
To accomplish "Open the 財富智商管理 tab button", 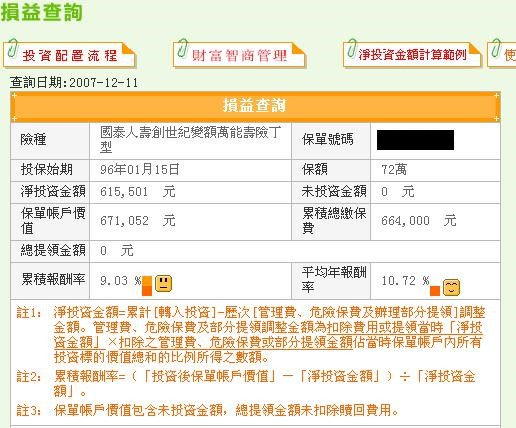I will point(239,54).
